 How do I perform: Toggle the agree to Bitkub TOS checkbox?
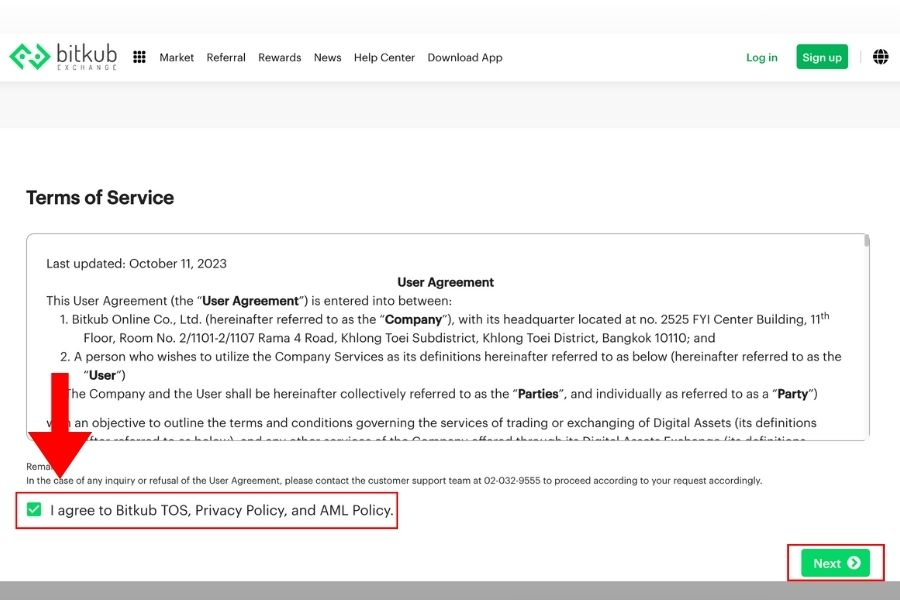click(x=34, y=509)
